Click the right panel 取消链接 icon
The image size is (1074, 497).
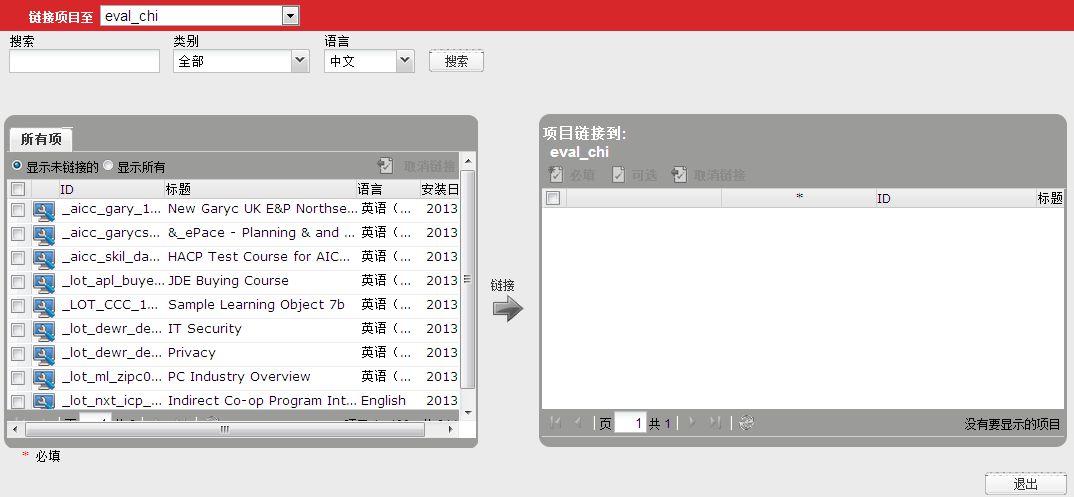679,175
